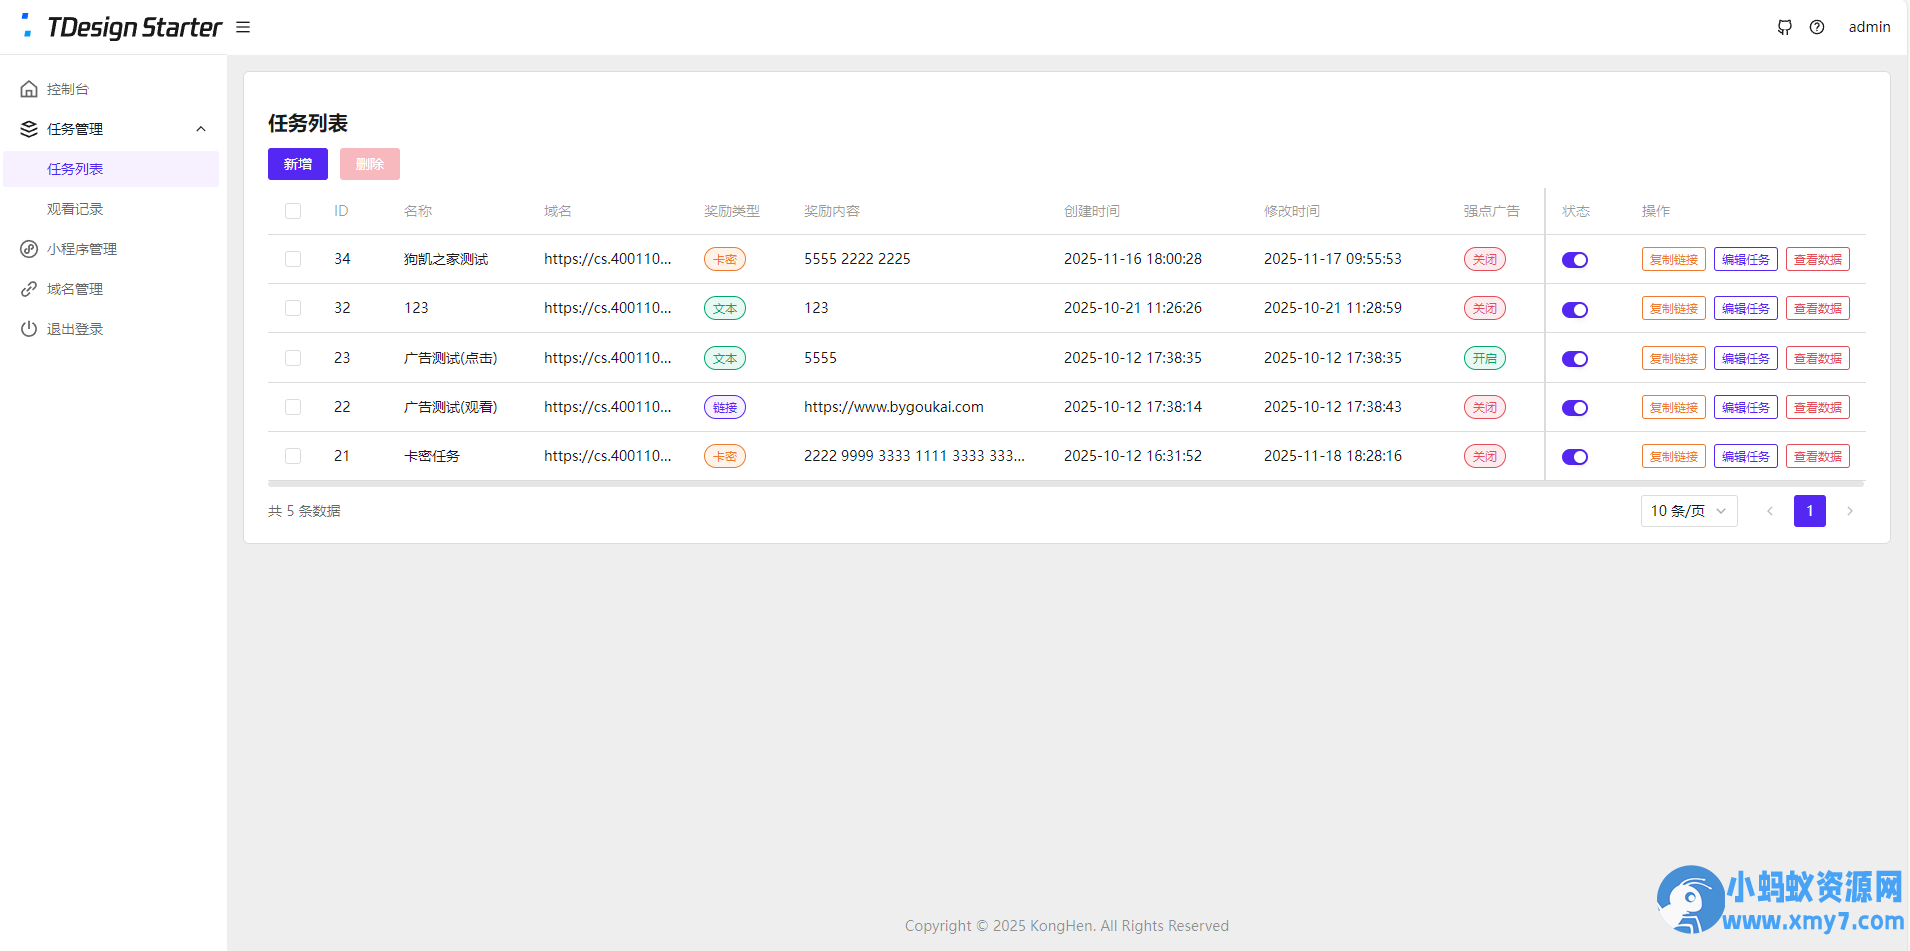Click the 任务管理 layers icon

(29, 129)
